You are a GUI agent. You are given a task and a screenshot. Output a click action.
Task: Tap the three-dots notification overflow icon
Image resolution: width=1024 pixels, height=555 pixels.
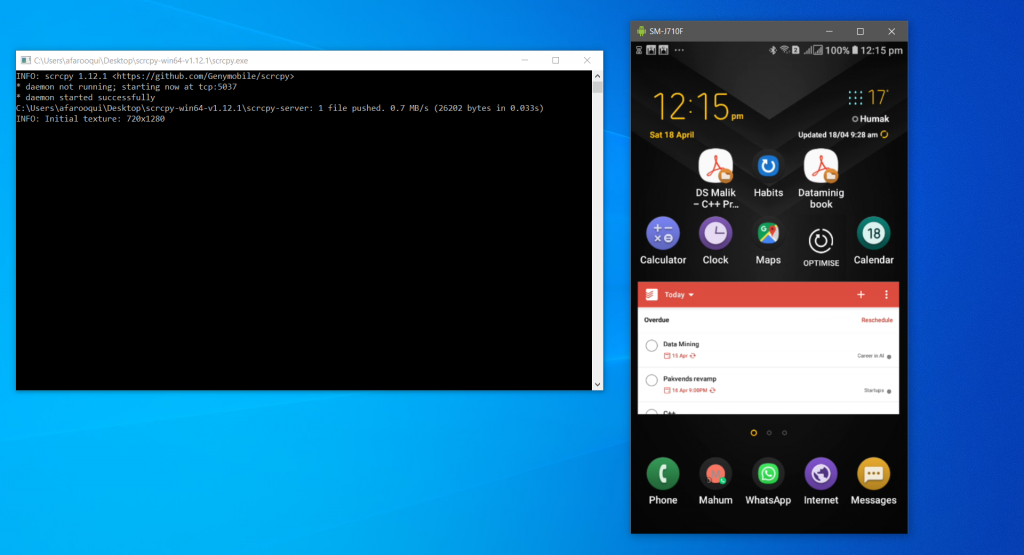click(679, 50)
